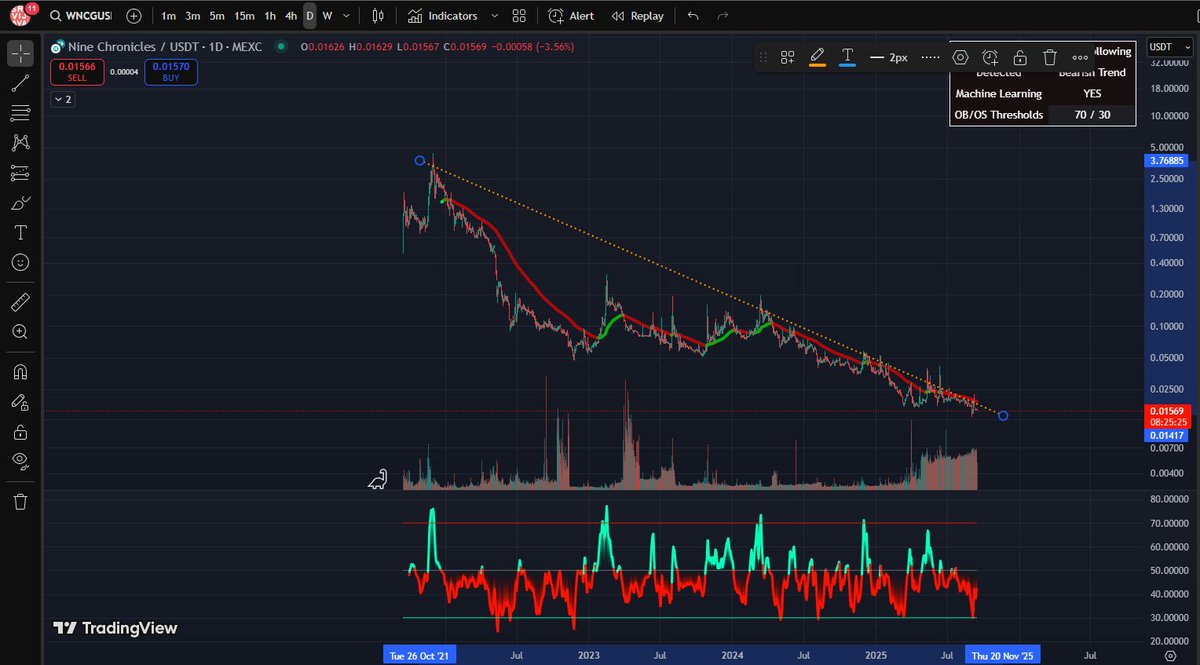Open drawing settings hexagon icon

pos(960,57)
